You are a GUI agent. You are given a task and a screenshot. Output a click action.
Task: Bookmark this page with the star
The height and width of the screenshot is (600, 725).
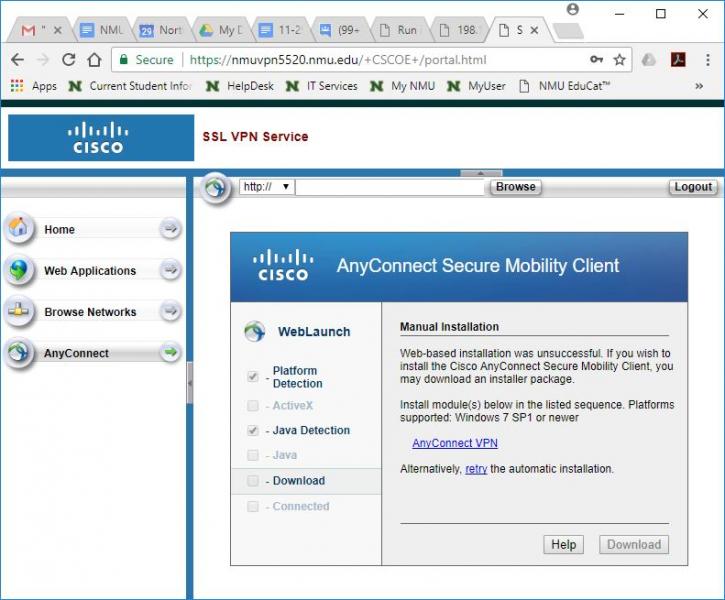point(619,60)
